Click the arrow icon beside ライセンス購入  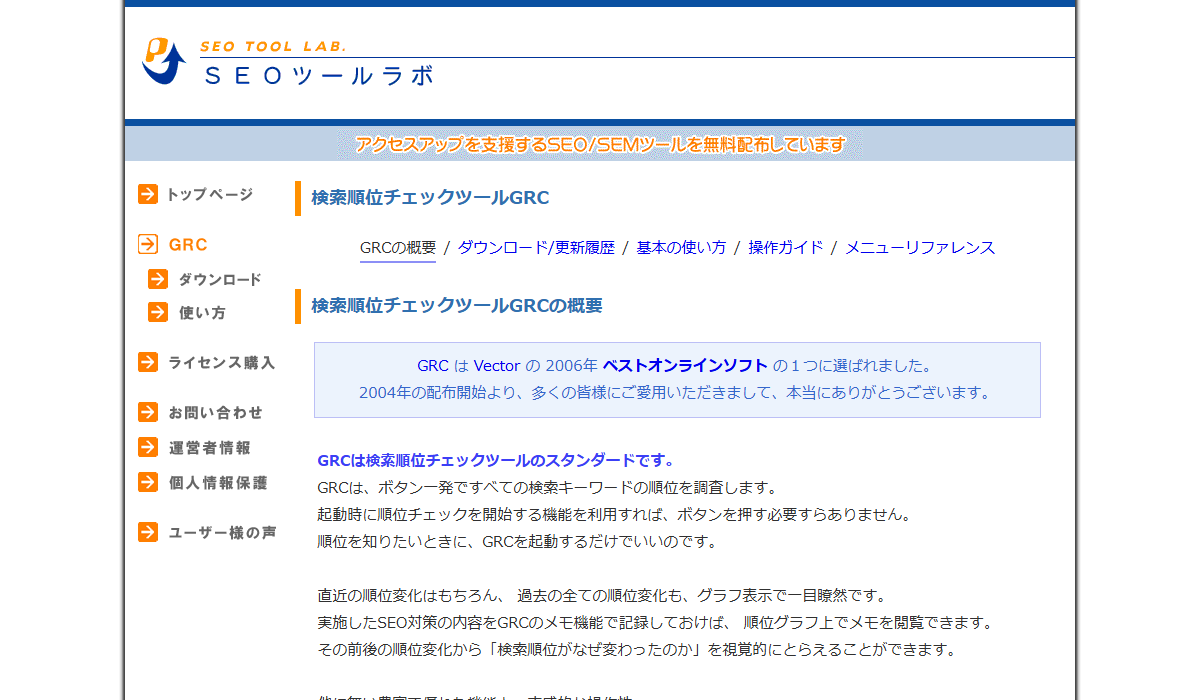coord(146,362)
